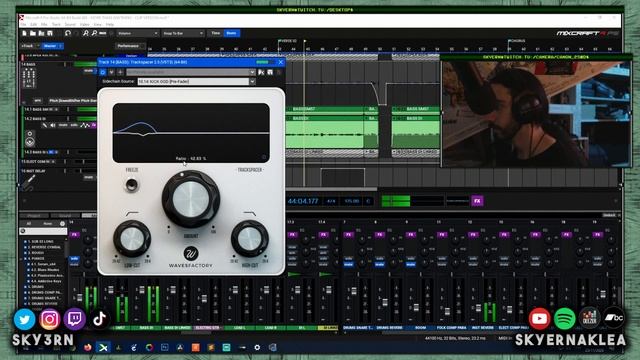Switch to the Project tab in the lower panel

[34, 216]
